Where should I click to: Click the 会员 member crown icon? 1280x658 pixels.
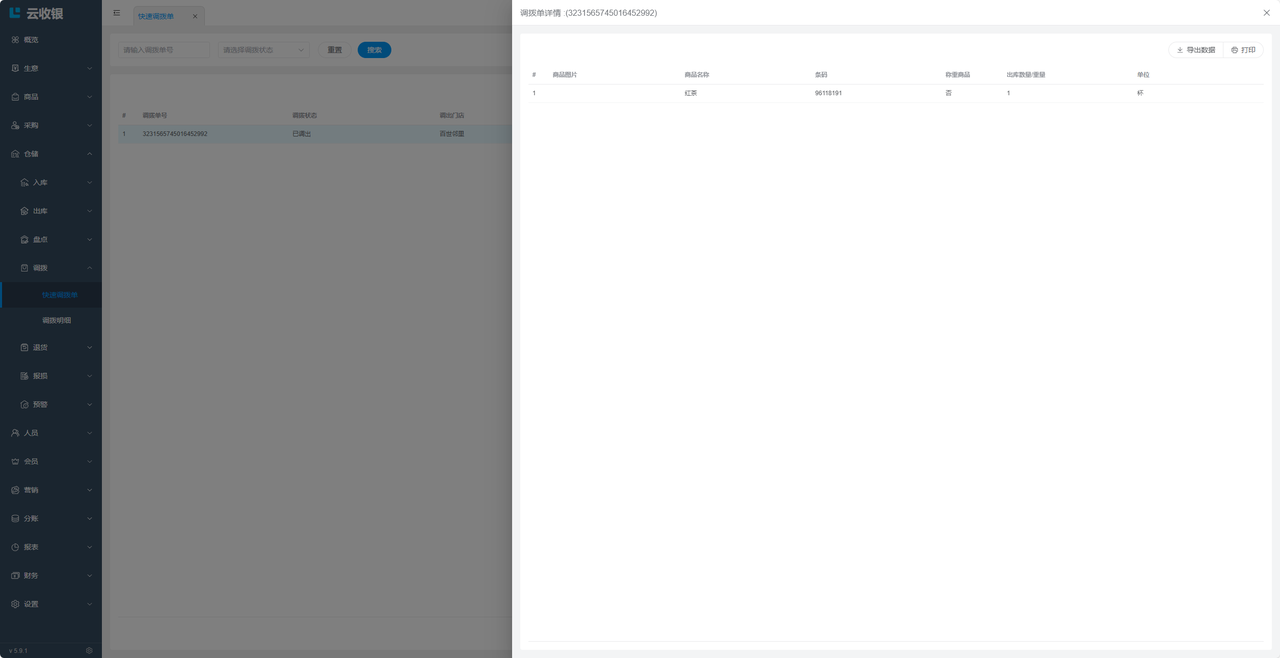[x=15, y=462]
